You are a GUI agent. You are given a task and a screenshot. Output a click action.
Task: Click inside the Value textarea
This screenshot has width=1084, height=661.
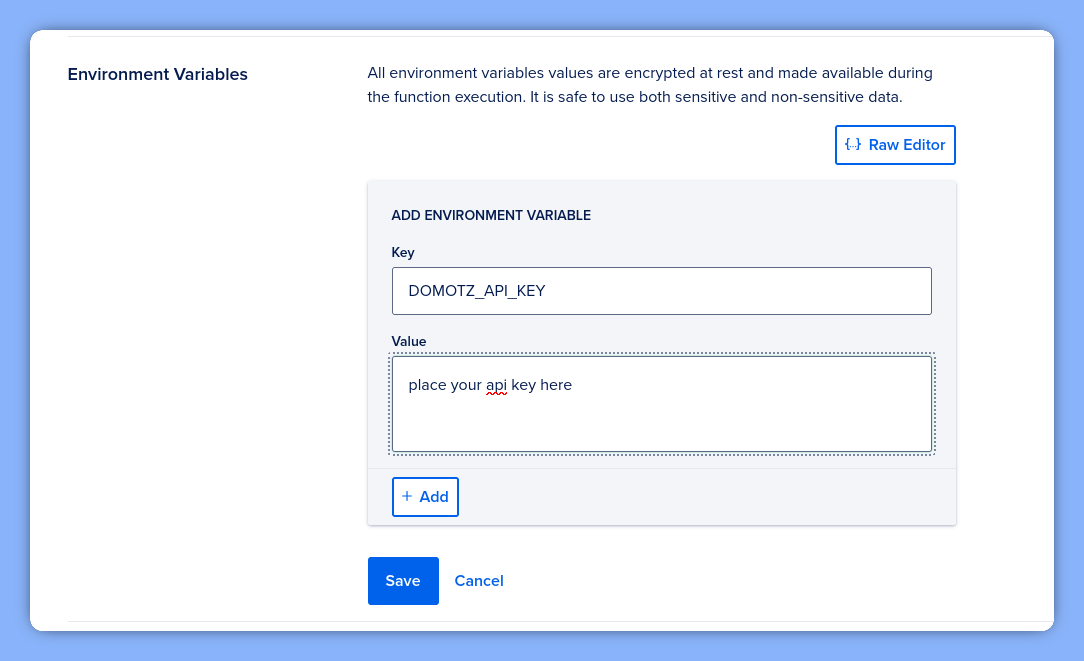click(661, 404)
